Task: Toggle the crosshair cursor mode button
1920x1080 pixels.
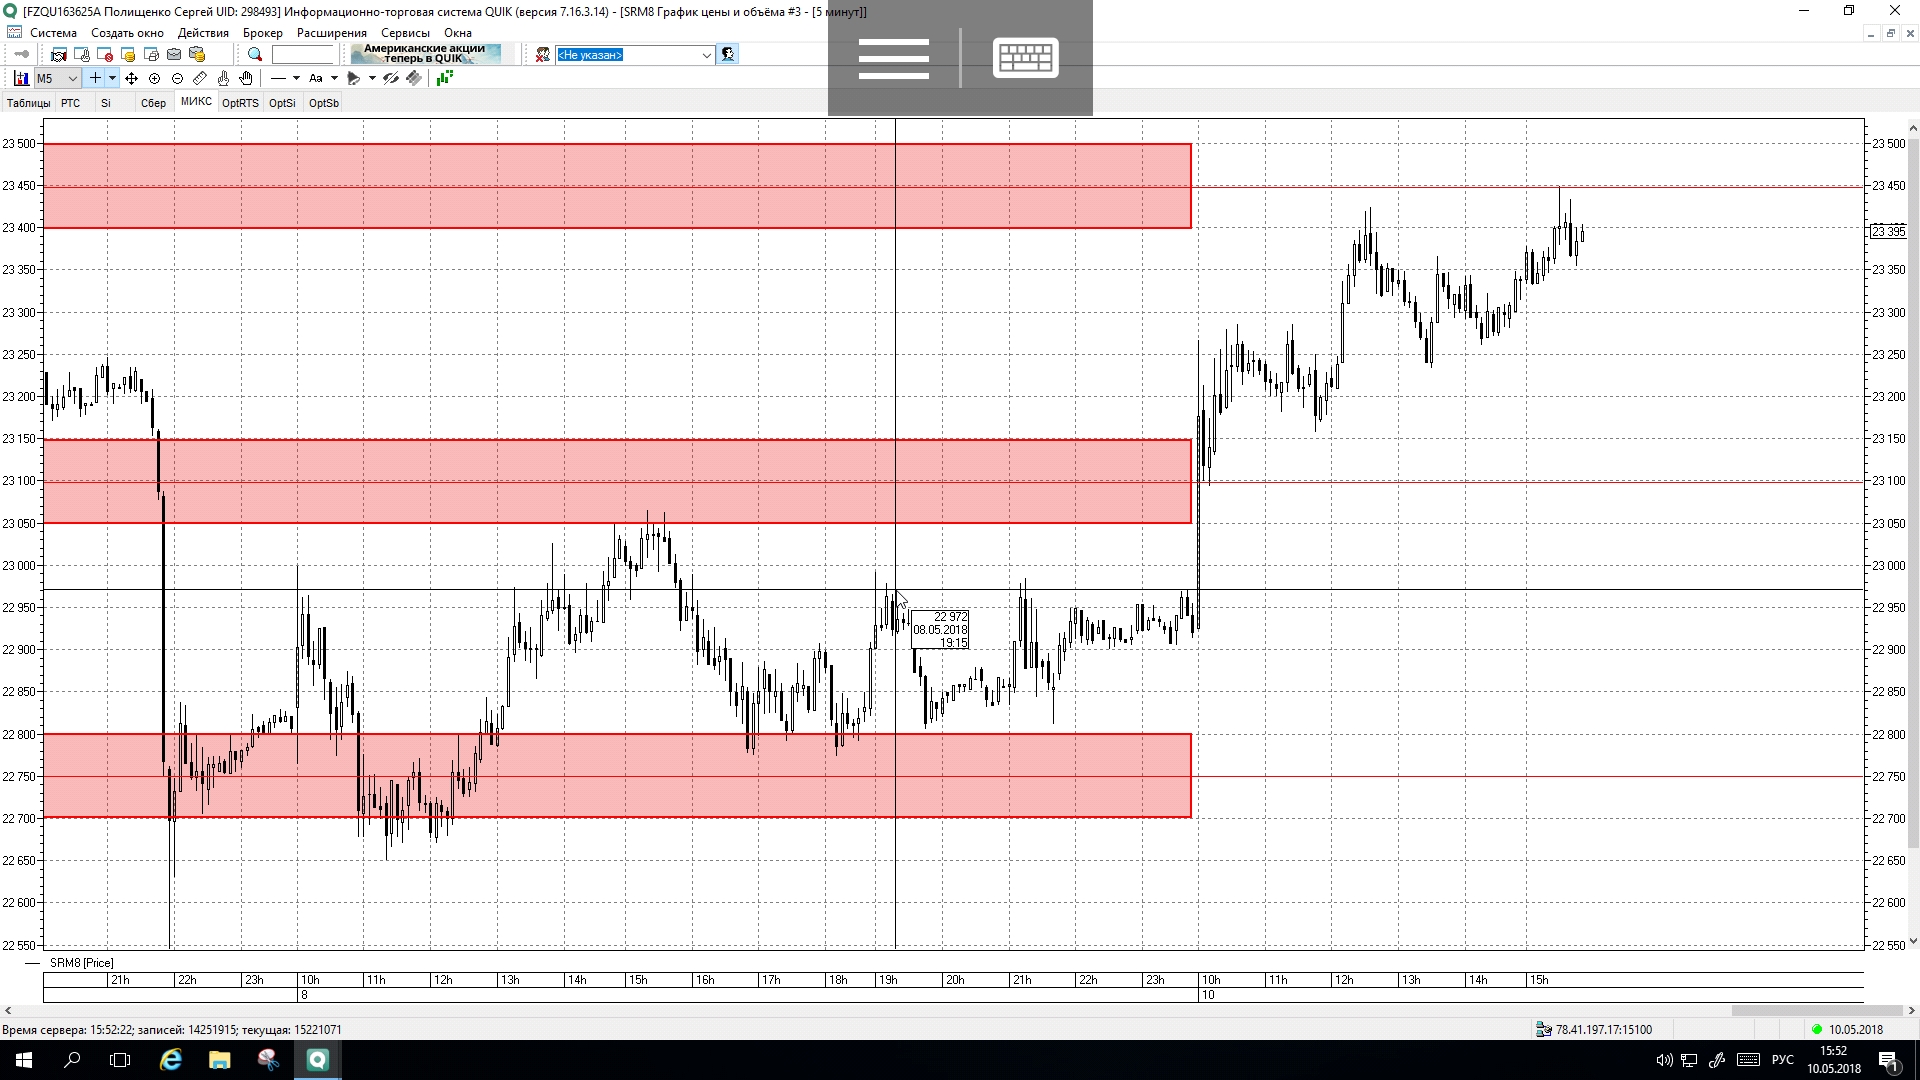Action: point(95,78)
